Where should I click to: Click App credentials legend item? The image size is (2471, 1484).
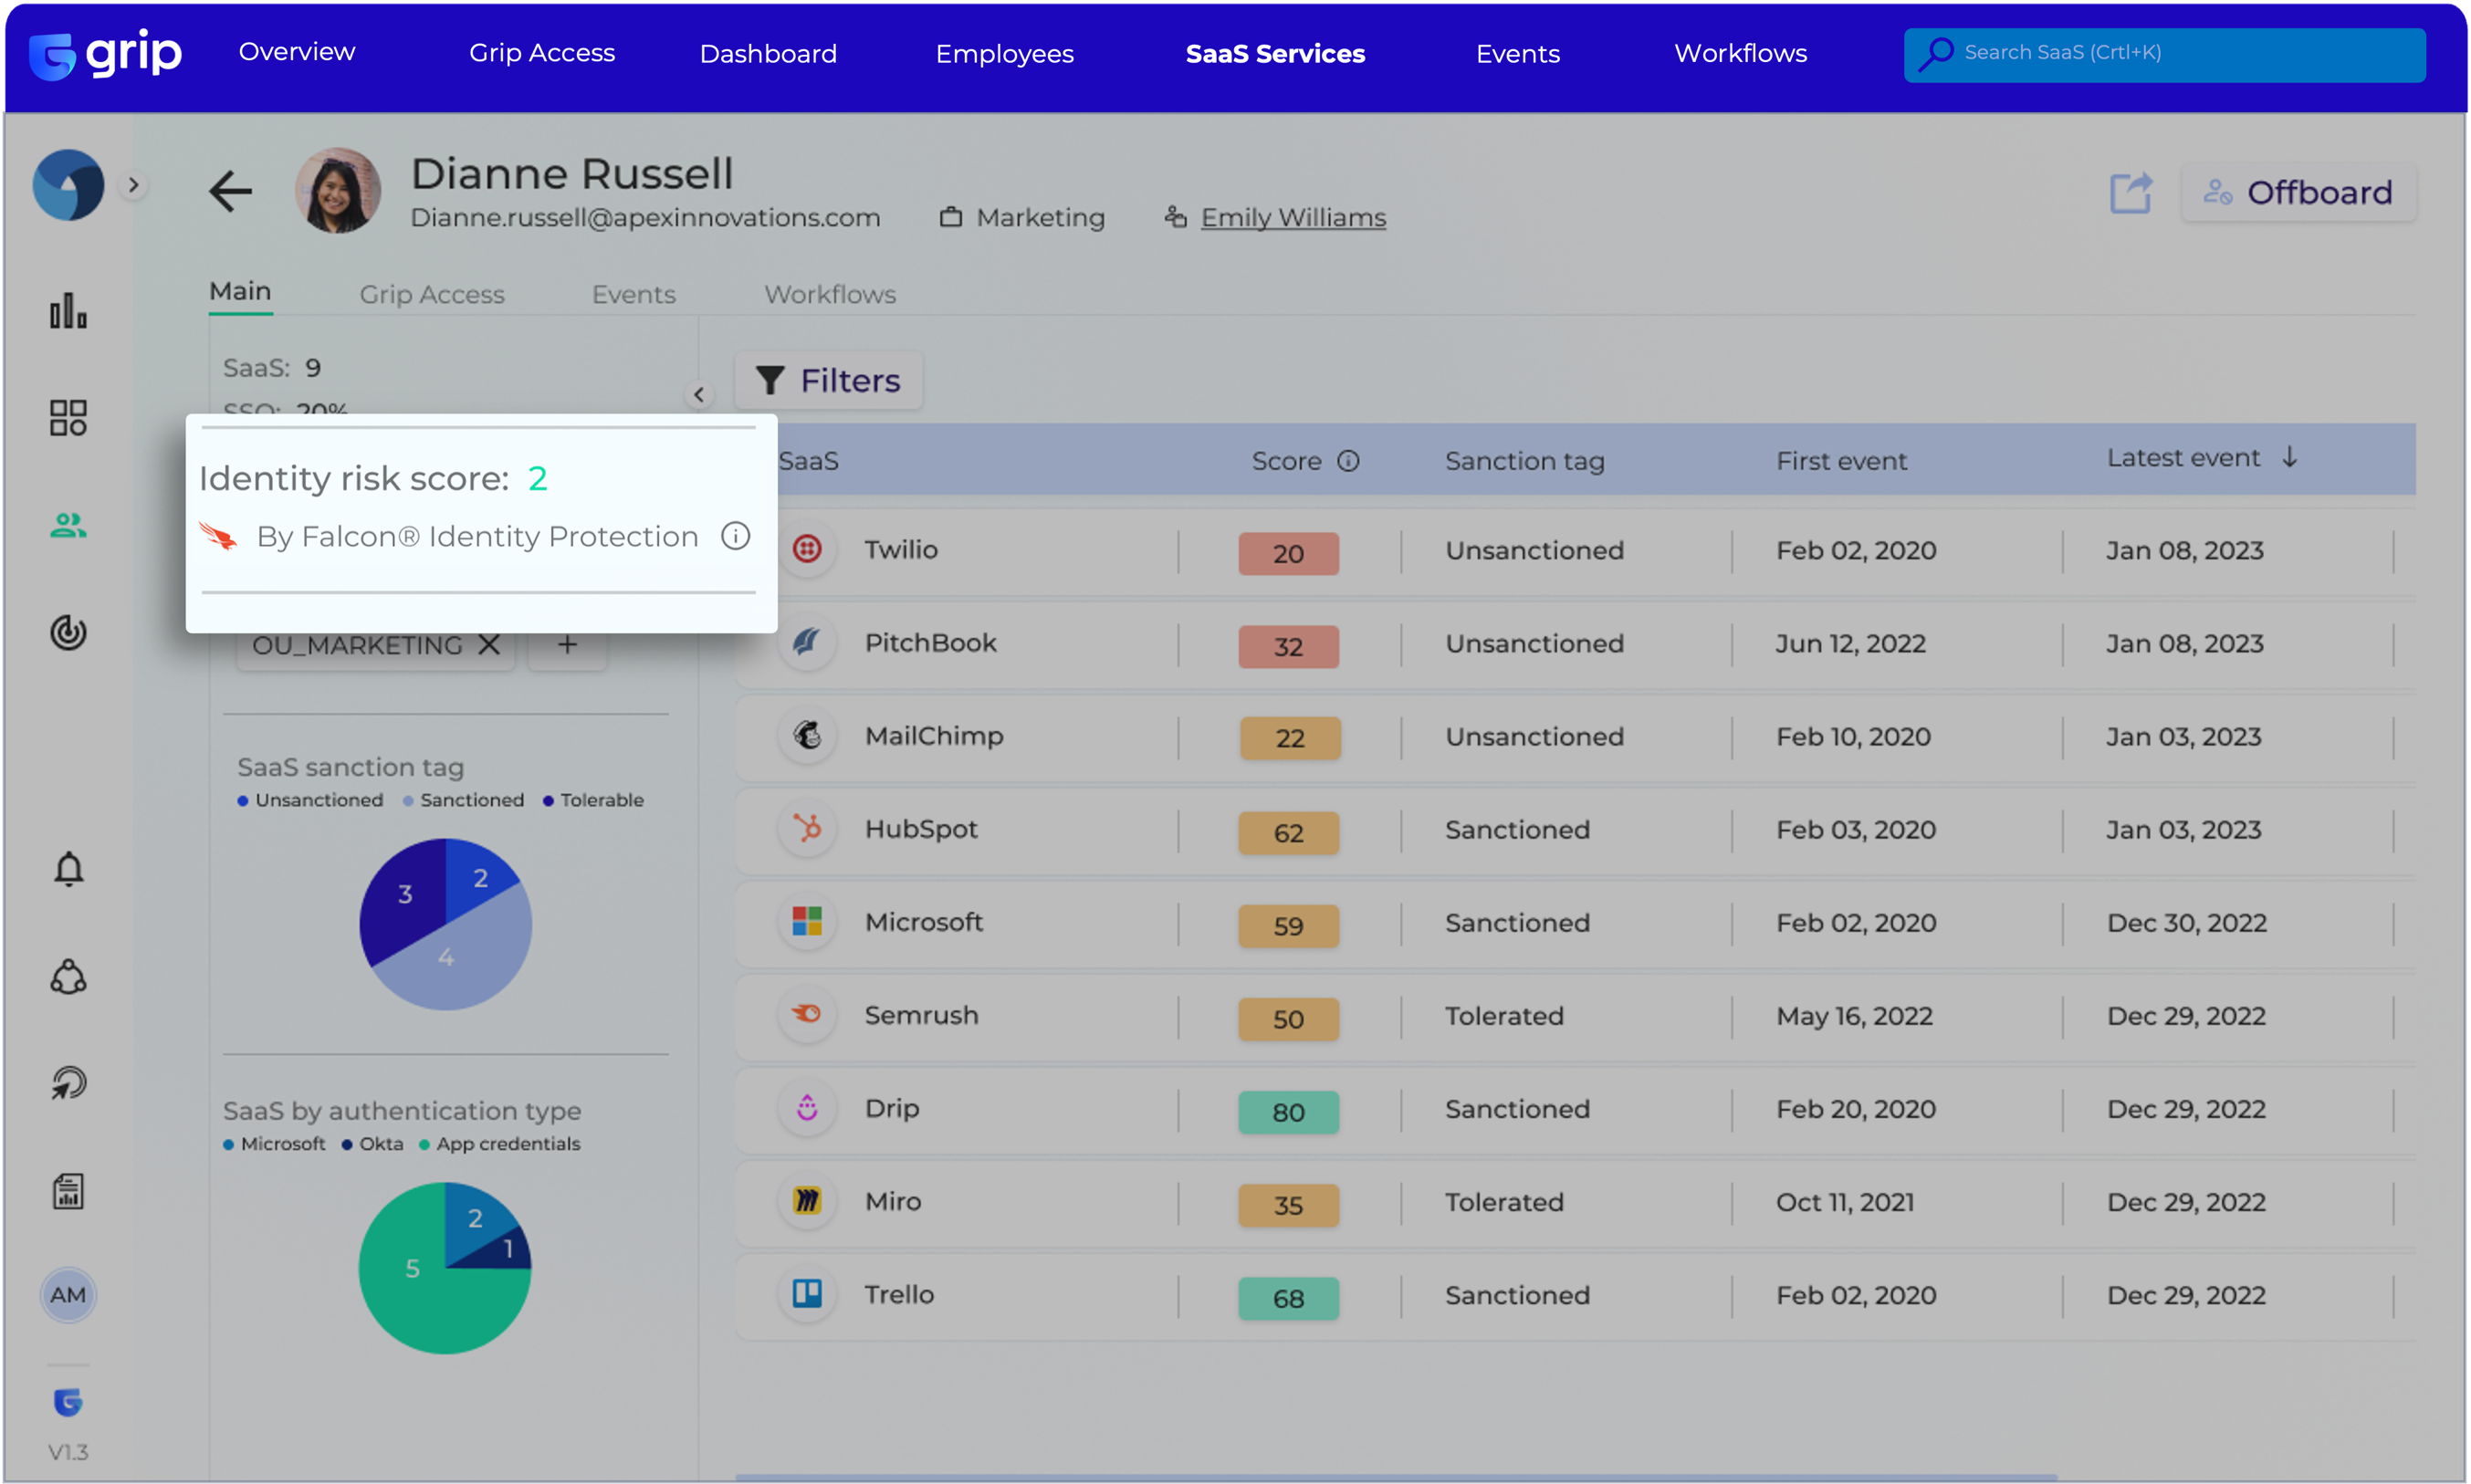[x=499, y=1144]
